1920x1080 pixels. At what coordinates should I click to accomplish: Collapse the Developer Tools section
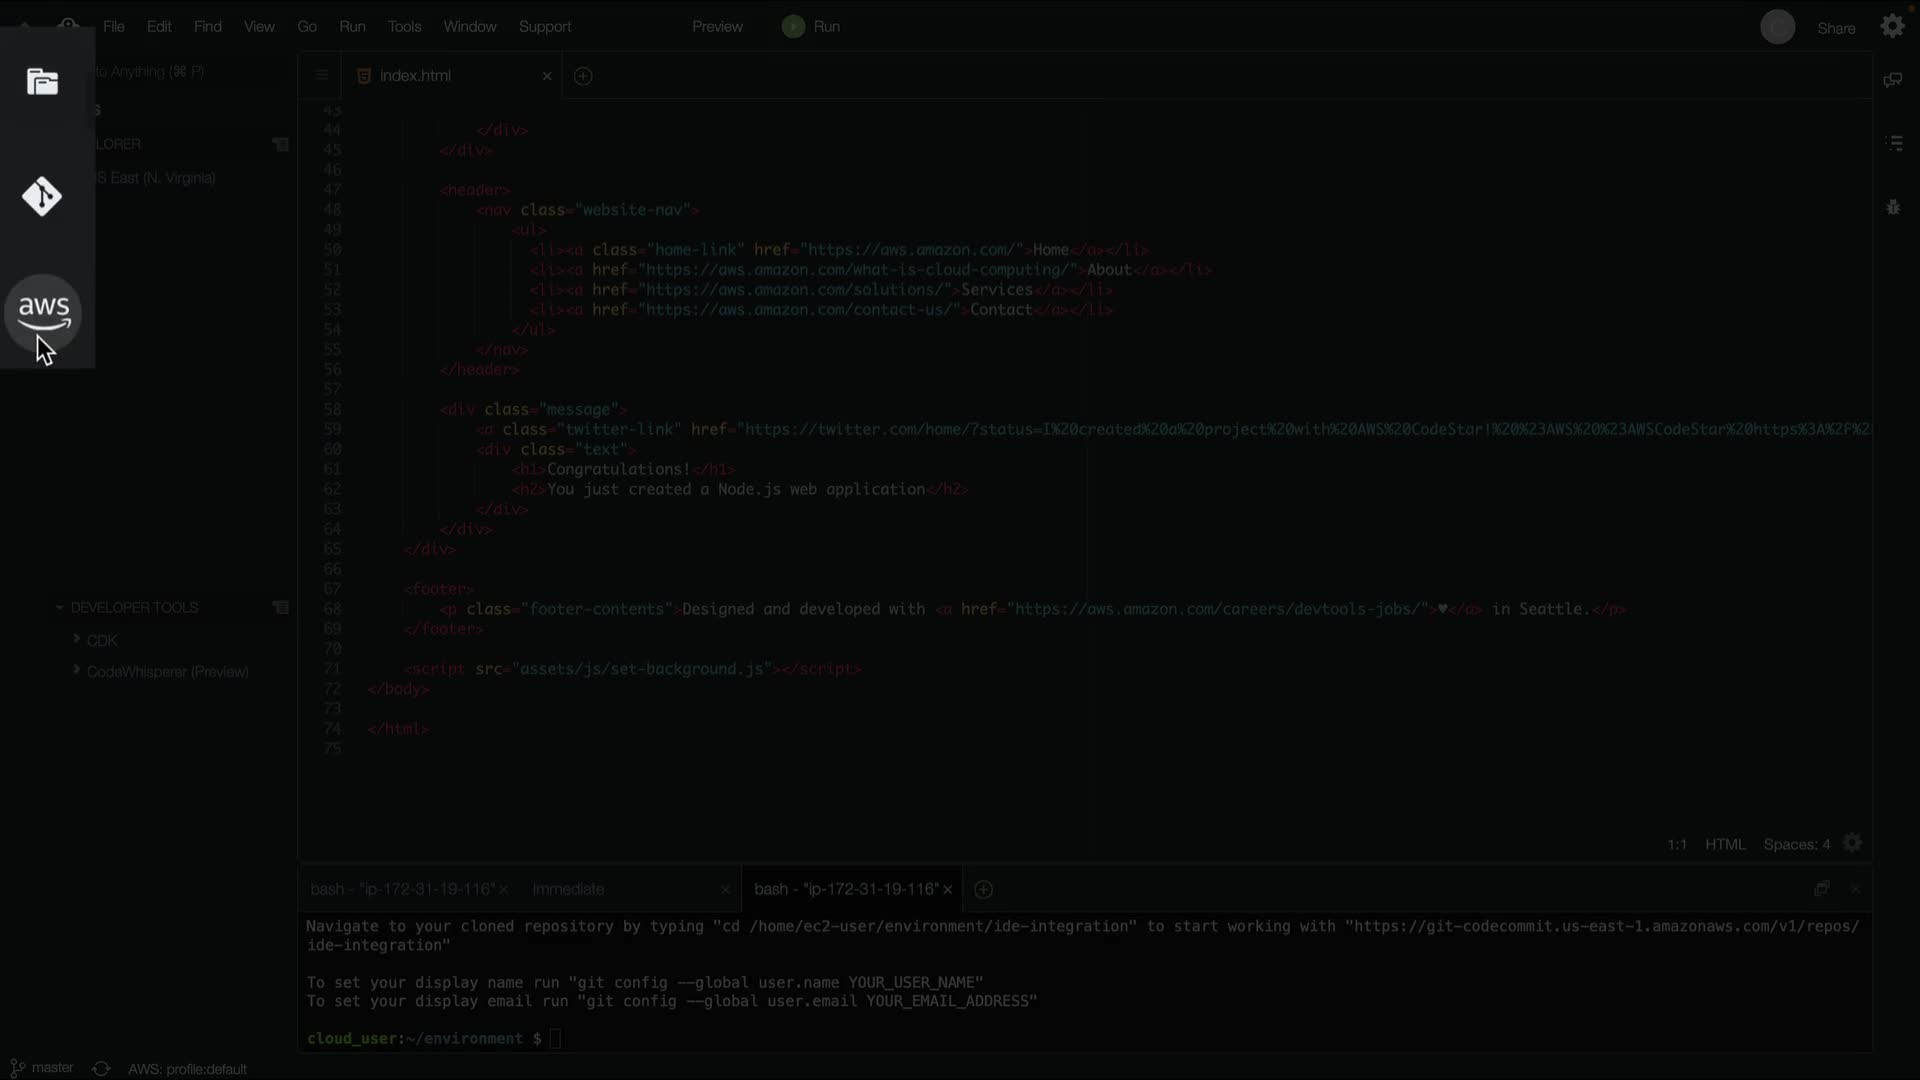click(60, 608)
